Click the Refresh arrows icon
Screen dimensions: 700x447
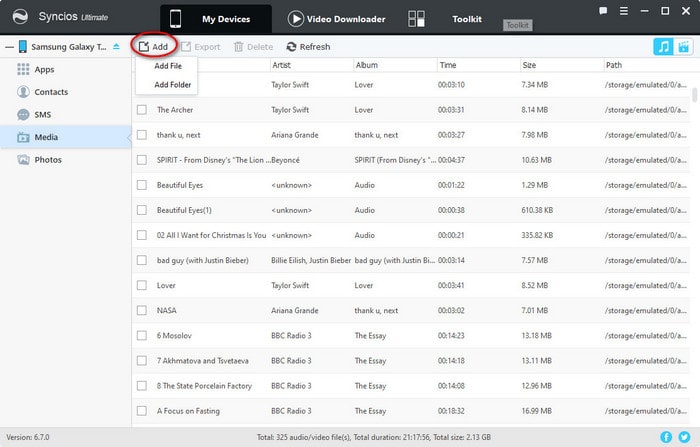point(291,46)
